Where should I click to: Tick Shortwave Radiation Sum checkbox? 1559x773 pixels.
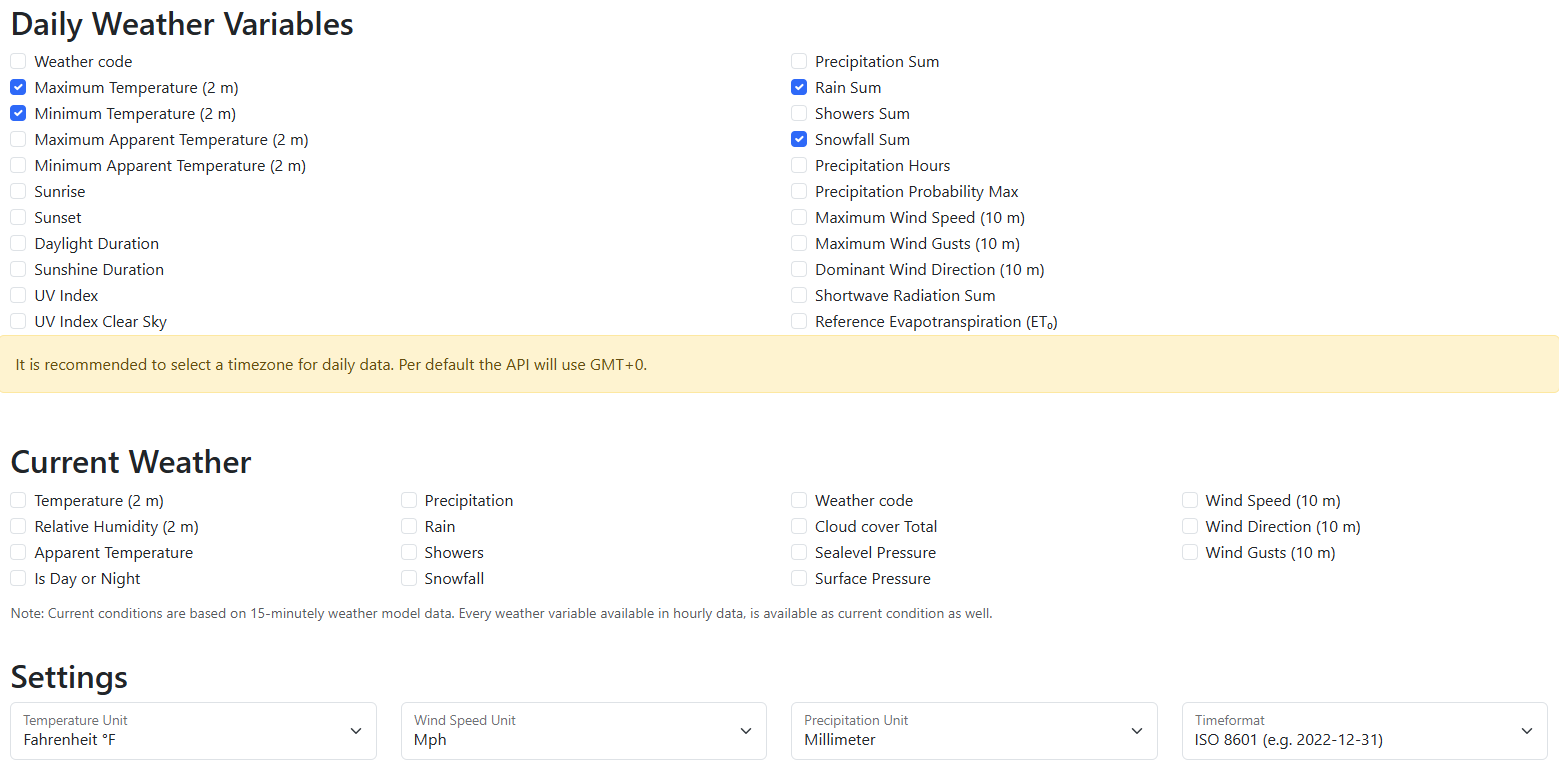799,296
